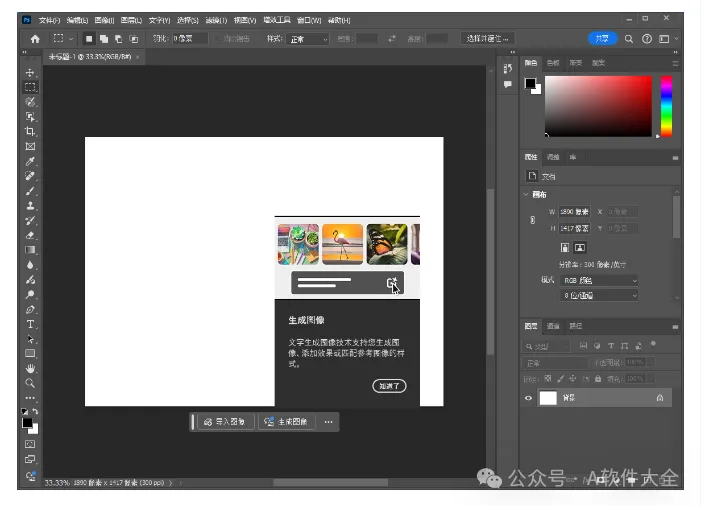The width and height of the screenshot is (701, 506).
Task: Toggle link between canvas width and height
Action: tap(532, 220)
